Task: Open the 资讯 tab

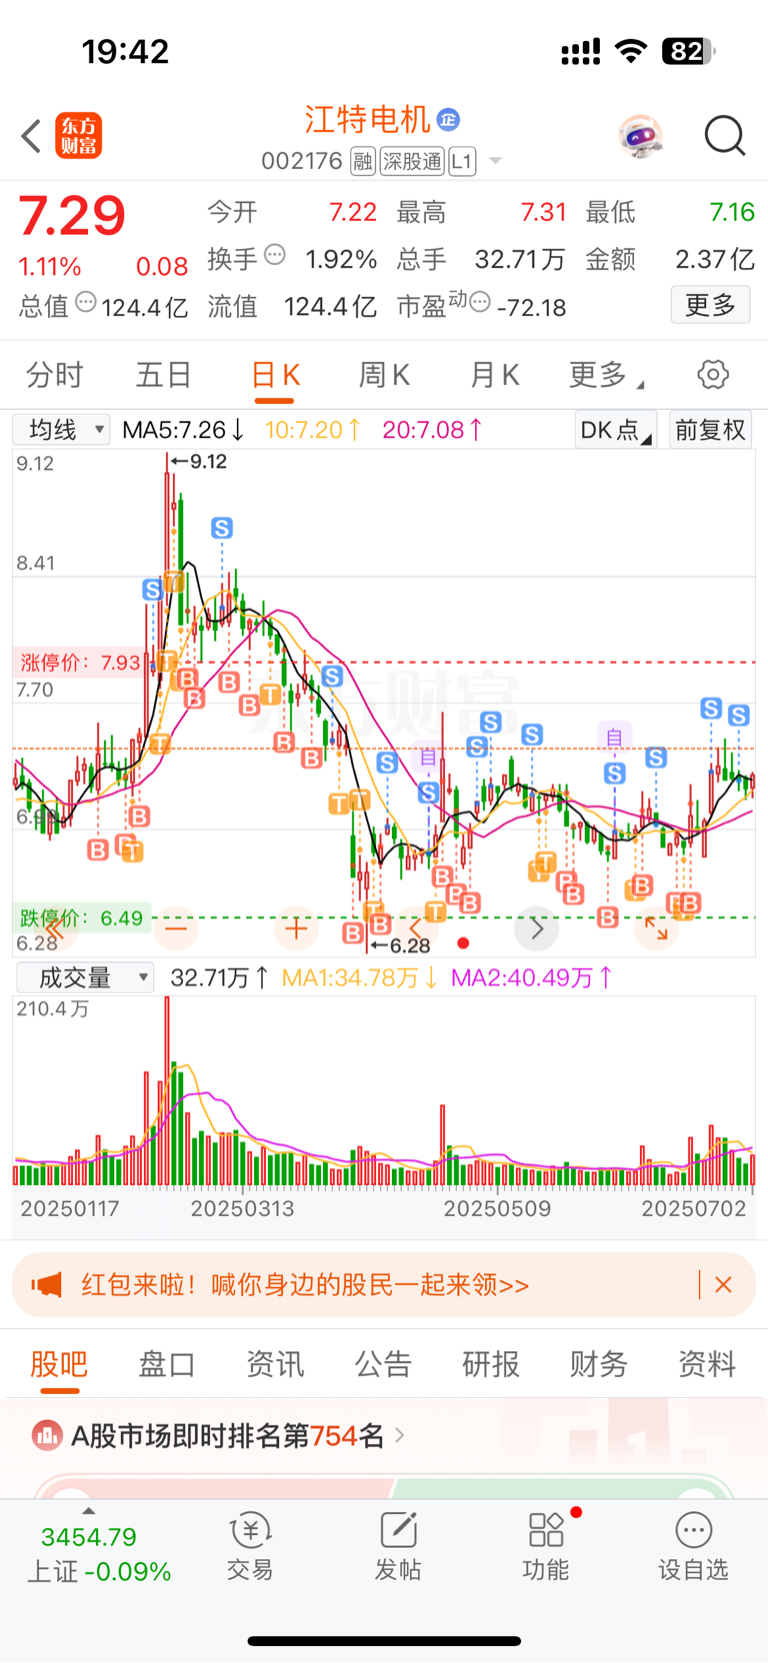Action: [275, 1364]
